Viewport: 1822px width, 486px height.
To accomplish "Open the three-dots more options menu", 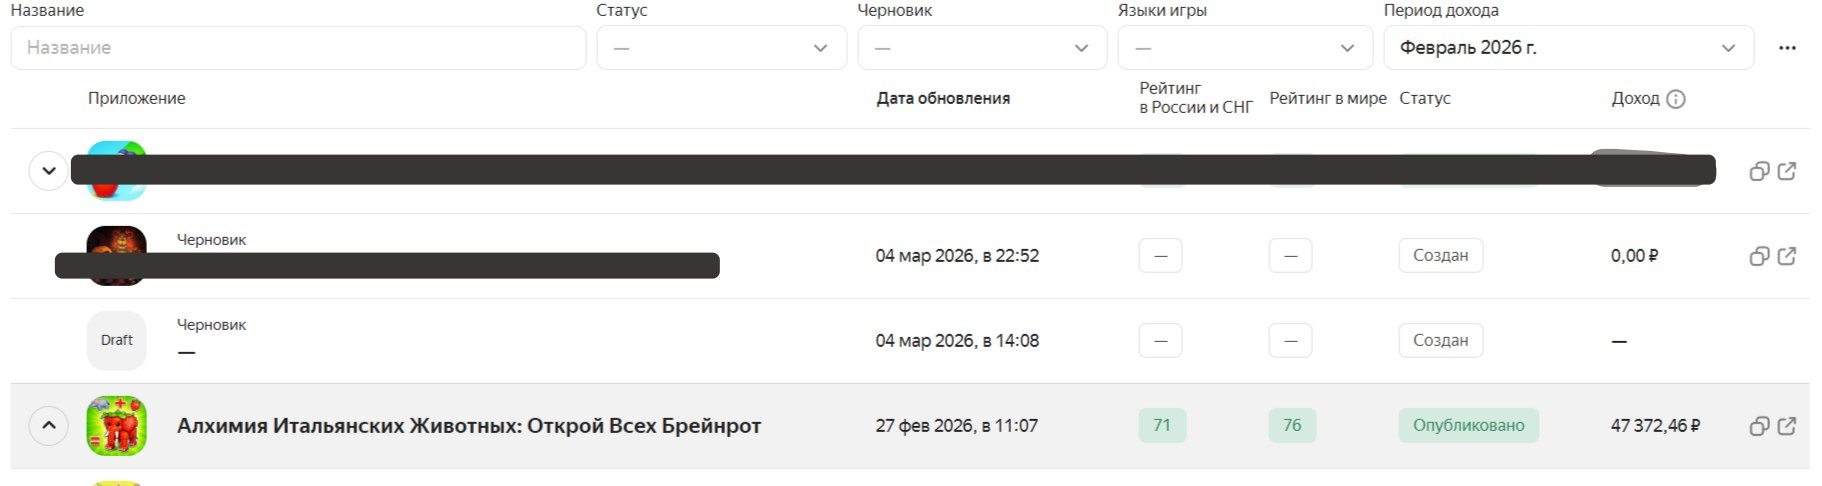I will [x=1787, y=48].
